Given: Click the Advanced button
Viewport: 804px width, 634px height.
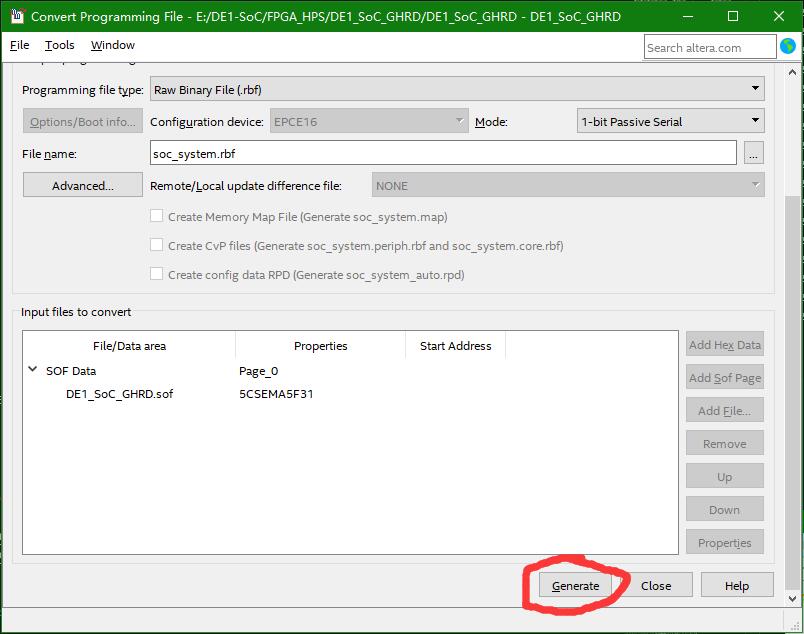Looking at the screenshot, I should pos(83,185).
